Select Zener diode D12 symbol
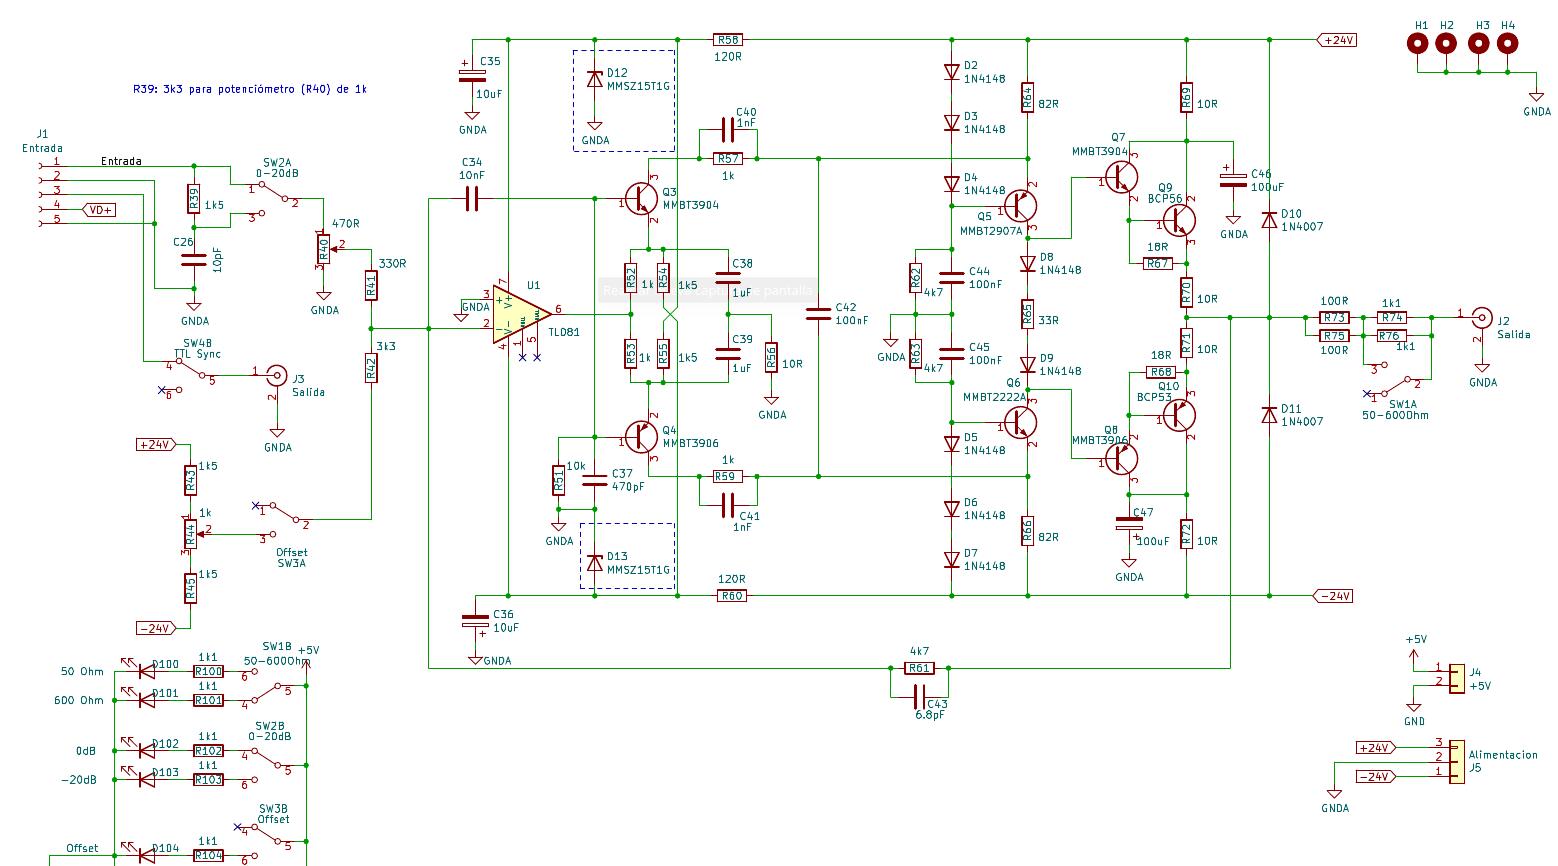This screenshot has width=1558, height=866. click(x=595, y=79)
